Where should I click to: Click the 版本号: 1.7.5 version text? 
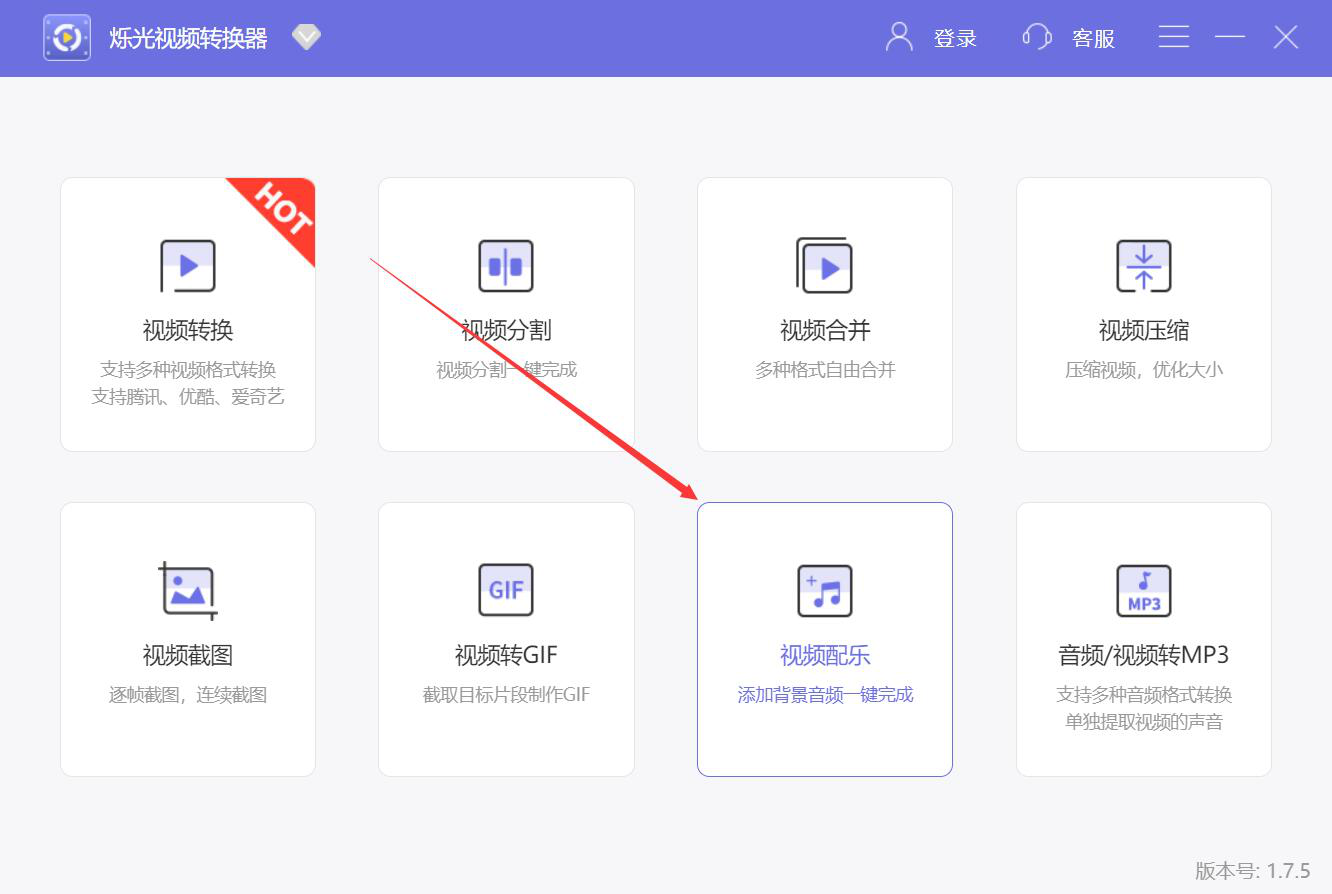1253,870
